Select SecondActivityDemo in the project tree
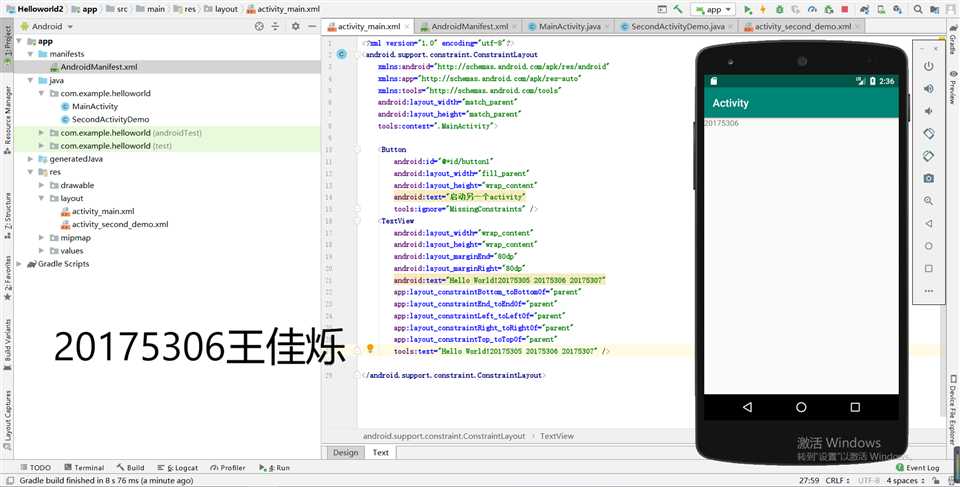This screenshot has width=960, height=487. [x=105, y=119]
